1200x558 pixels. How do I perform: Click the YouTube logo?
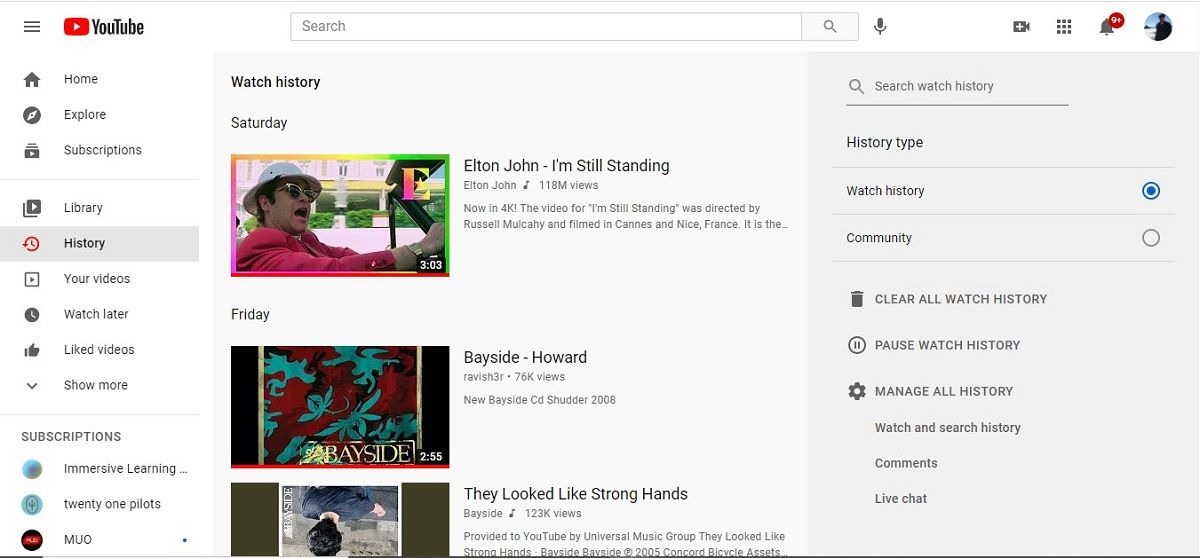[x=104, y=27]
